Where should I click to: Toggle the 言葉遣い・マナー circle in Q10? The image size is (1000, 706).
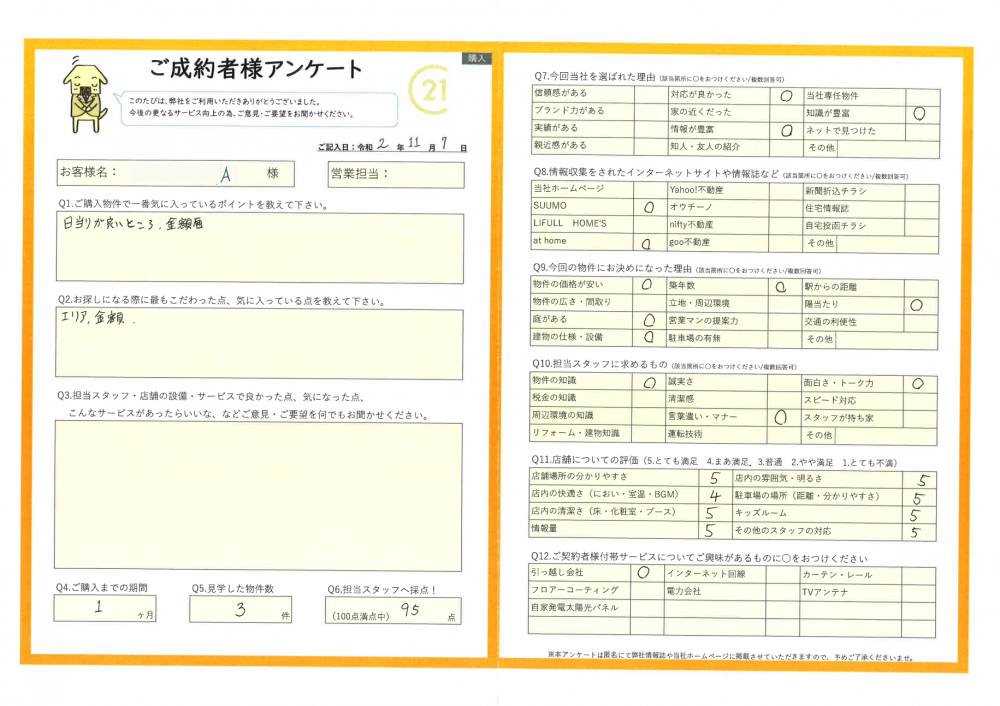(x=783, y=417)
